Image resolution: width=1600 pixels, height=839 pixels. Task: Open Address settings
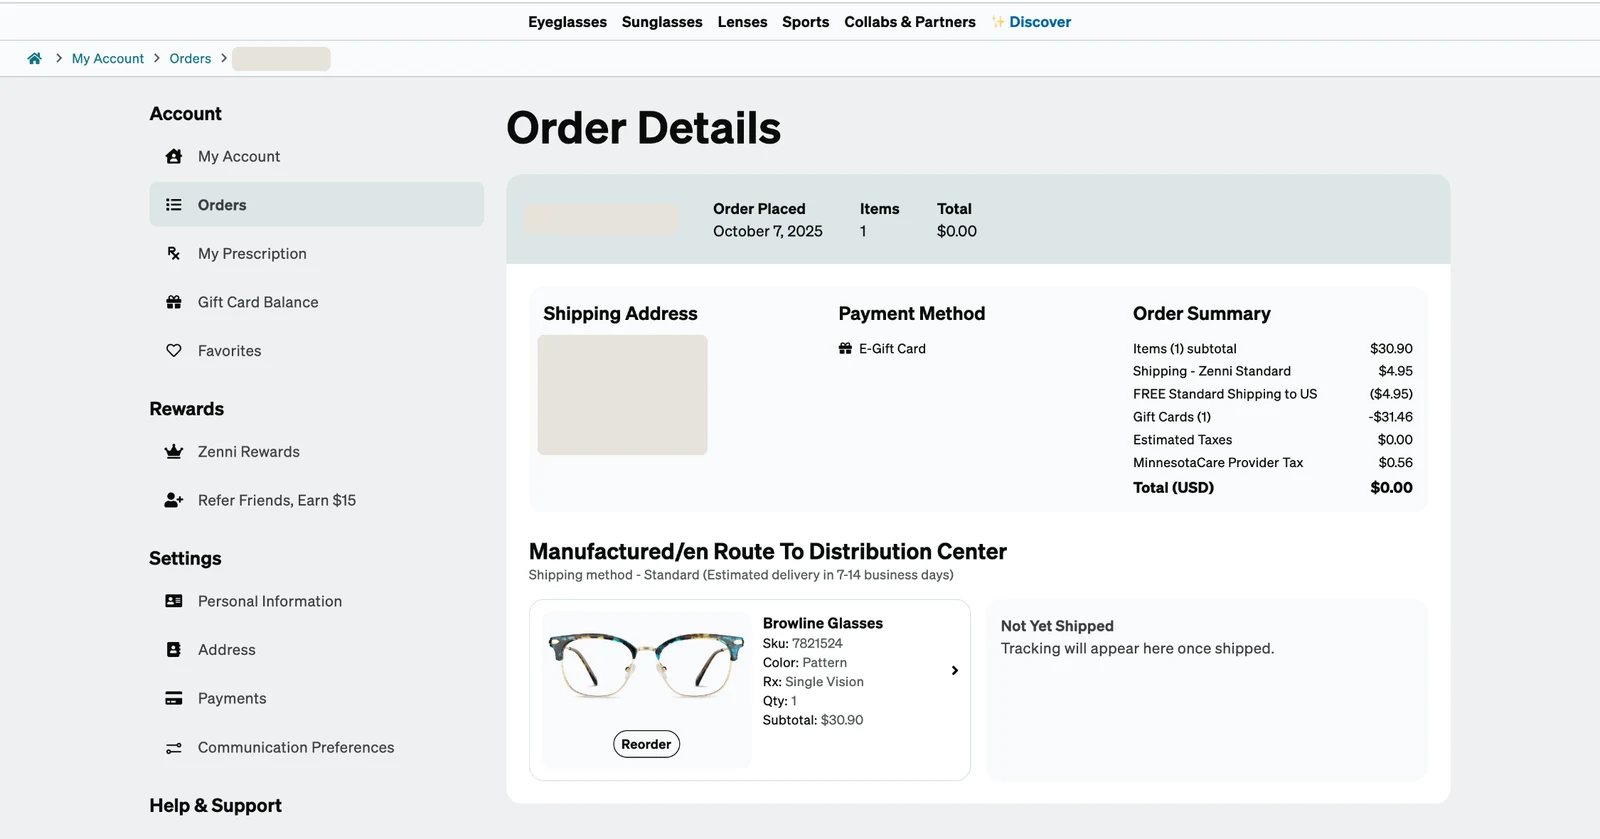point(227,650)
